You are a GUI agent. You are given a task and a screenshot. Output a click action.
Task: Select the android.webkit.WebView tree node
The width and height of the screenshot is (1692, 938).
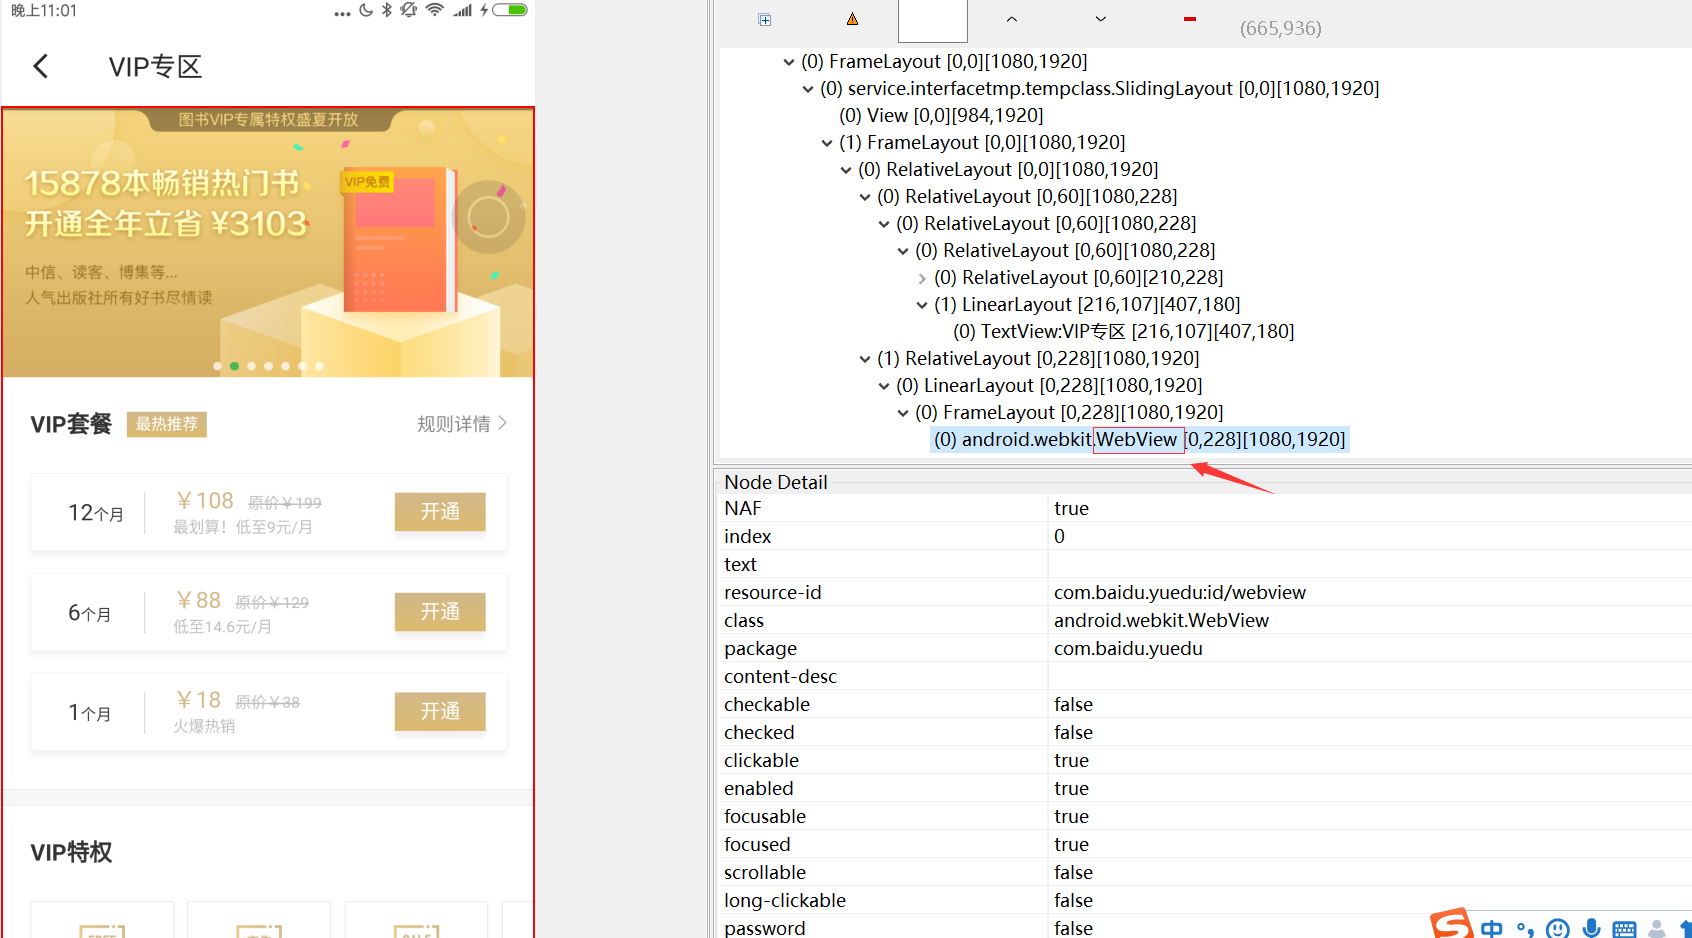(x=1139, y=439)
